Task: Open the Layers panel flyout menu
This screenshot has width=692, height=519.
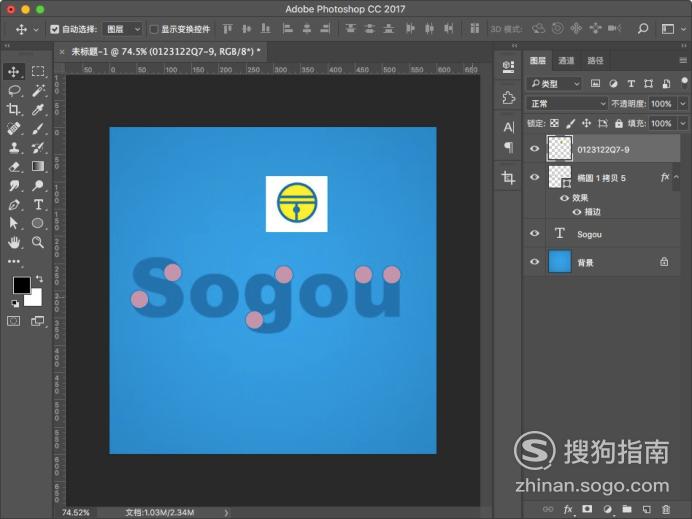Action: coord(683,60)
